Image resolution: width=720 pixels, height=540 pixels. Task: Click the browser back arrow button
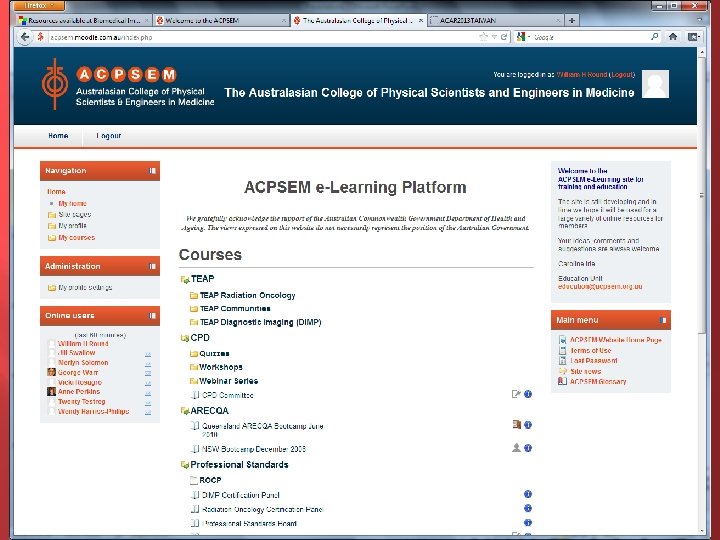tap(25, 37)
